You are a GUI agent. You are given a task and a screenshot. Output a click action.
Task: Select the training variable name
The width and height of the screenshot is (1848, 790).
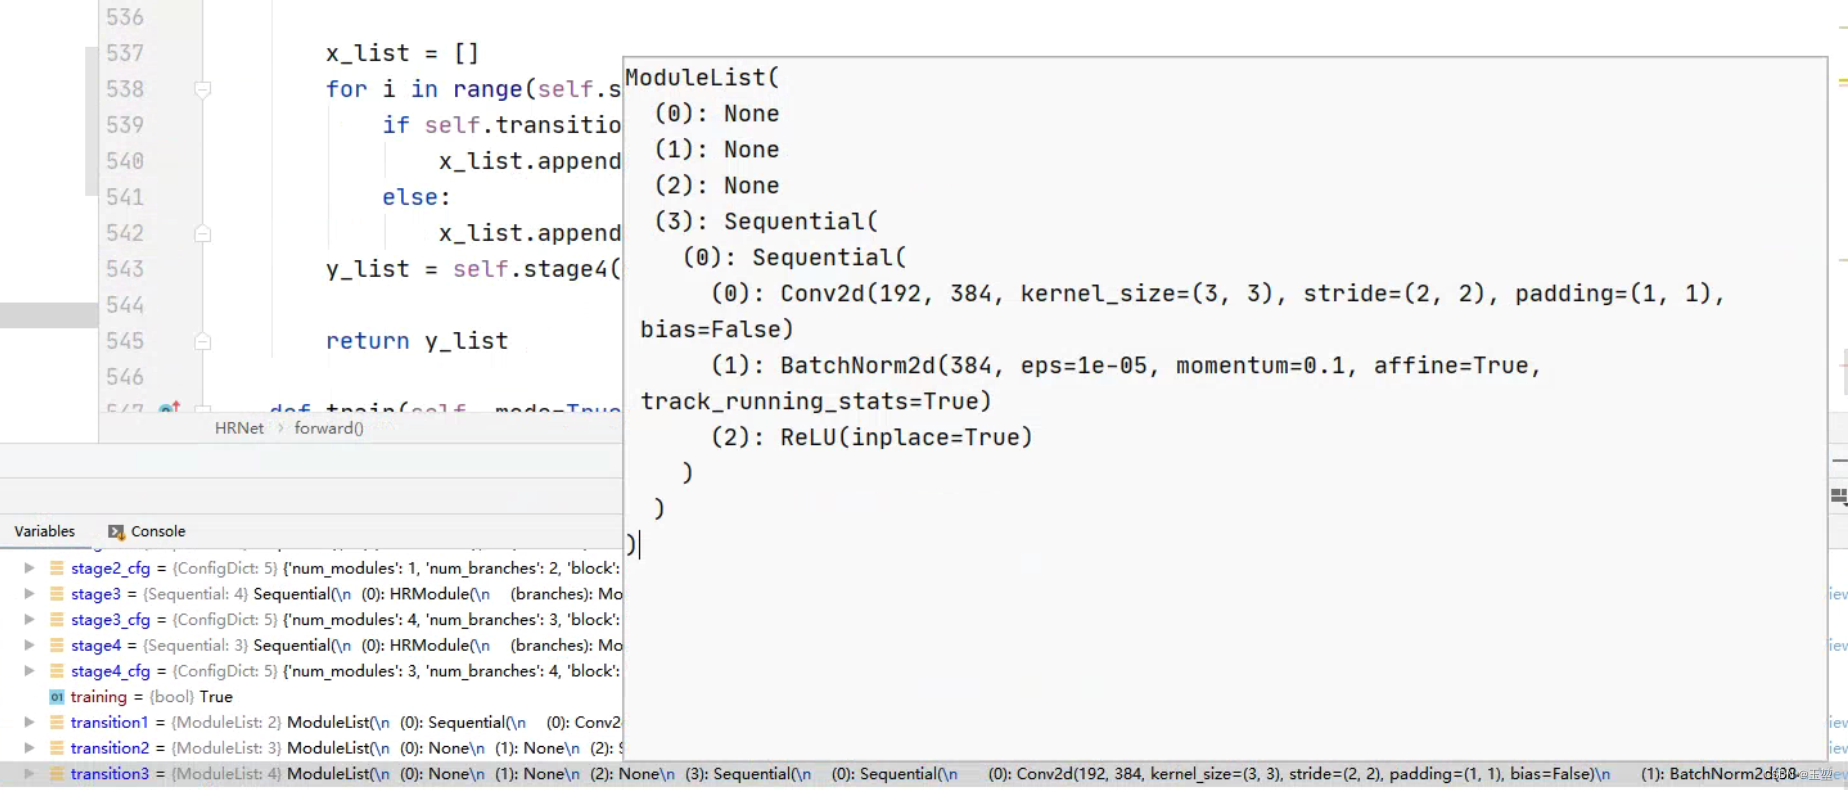pos(98,697)
